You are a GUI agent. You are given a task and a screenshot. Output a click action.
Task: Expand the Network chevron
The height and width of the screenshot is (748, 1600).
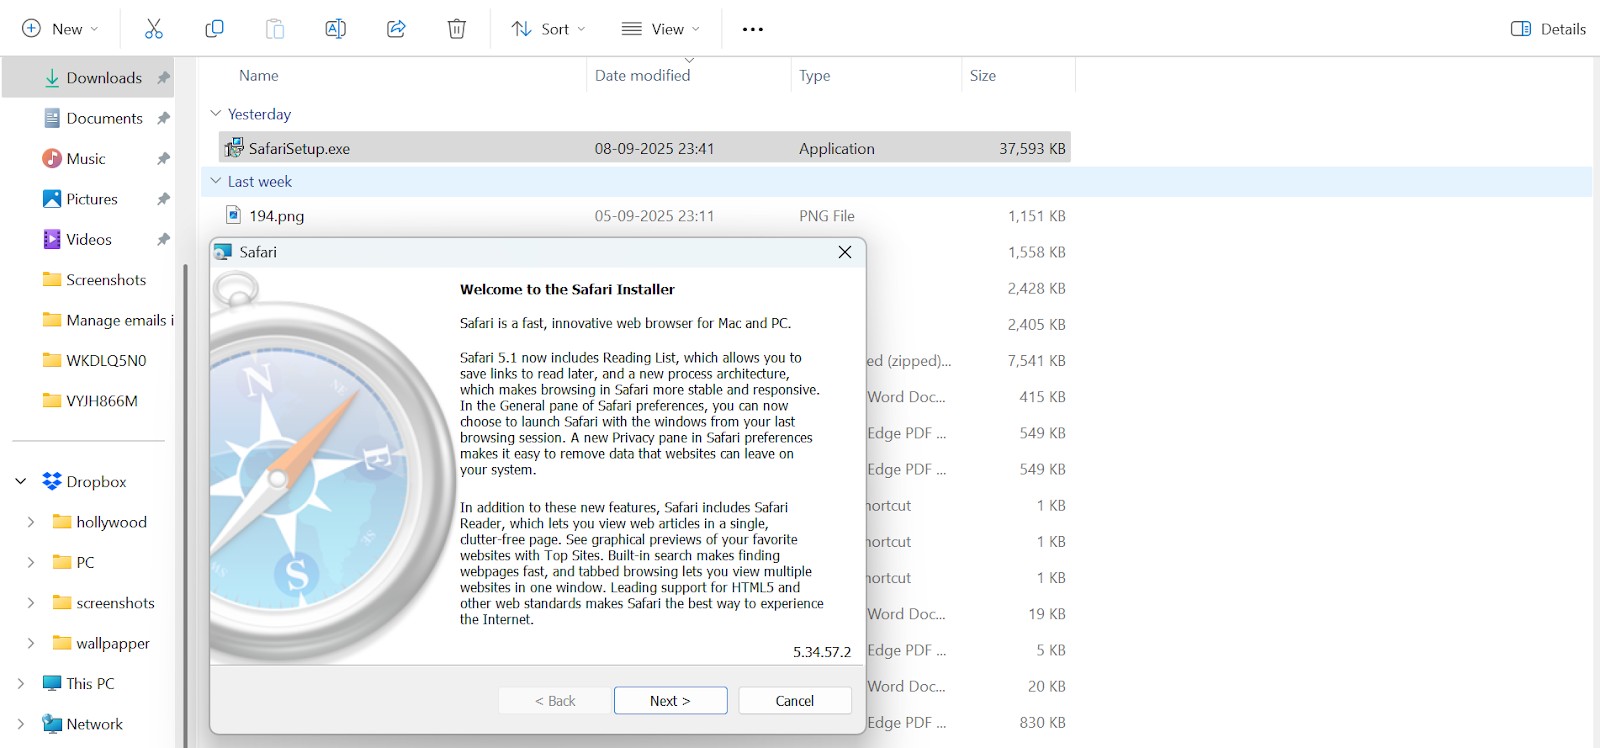click(x=21, y=724)
